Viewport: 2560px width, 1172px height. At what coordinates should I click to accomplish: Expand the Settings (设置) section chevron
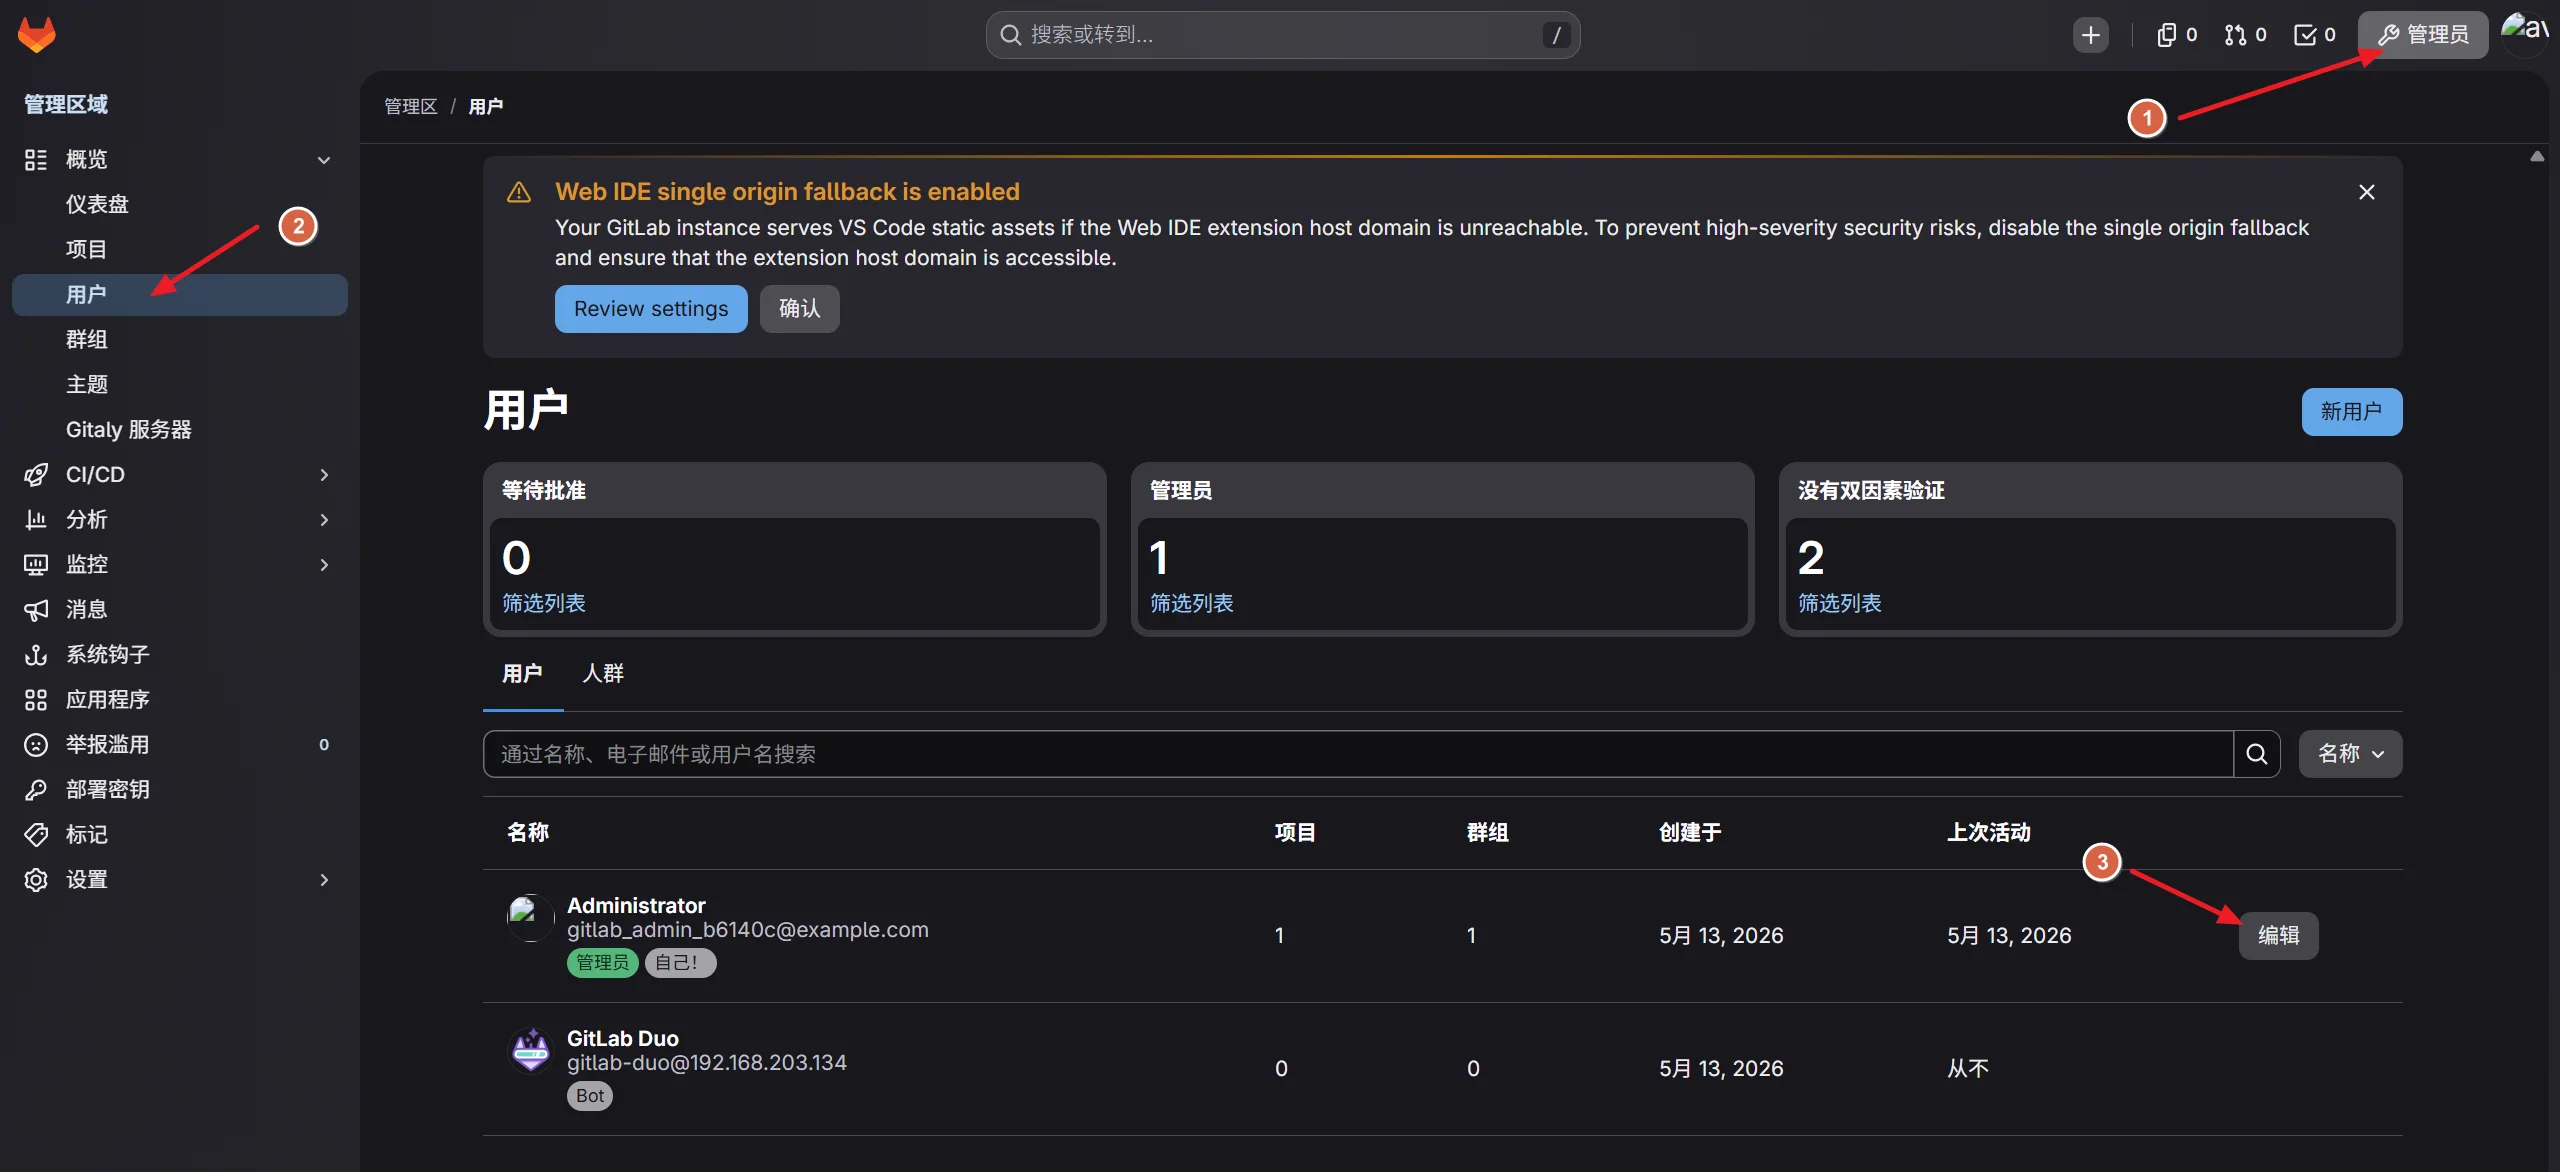324,880
